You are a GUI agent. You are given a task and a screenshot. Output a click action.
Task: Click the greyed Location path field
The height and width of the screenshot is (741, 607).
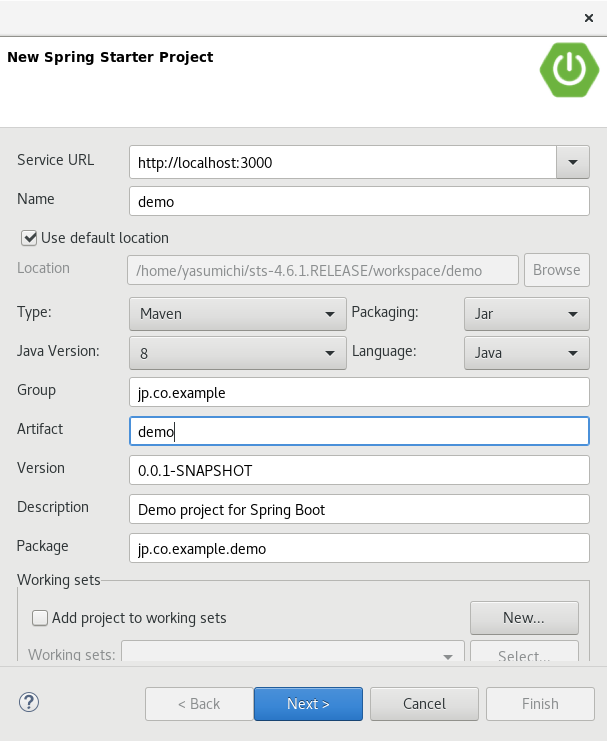(323, 270)
